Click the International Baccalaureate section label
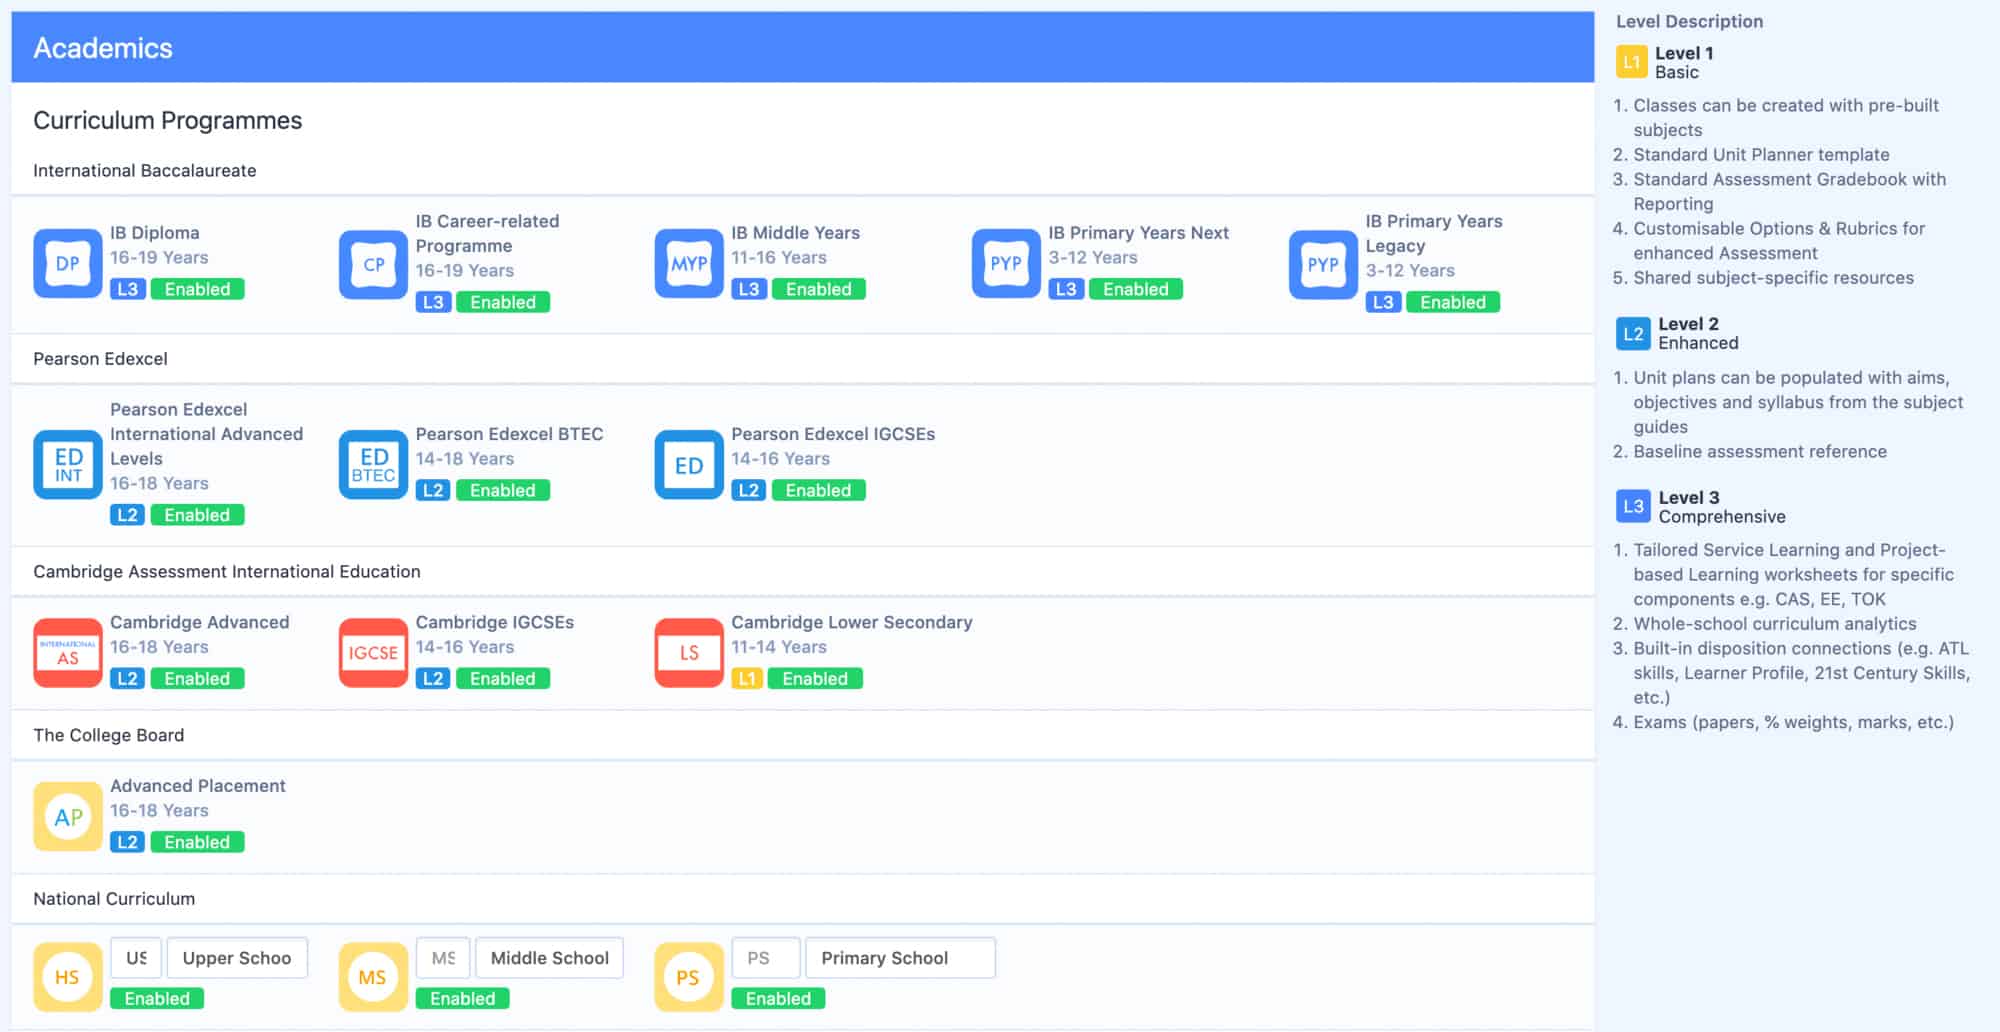2000x1032 pixels. 145,171
